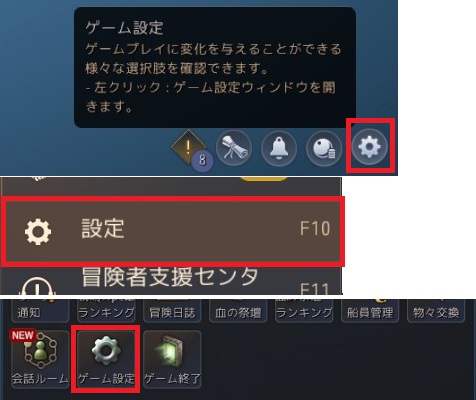This screenshot has width=476, height=400.
Task: Open the 冒険日誌 tile
Action: click(x=172, y=311)
